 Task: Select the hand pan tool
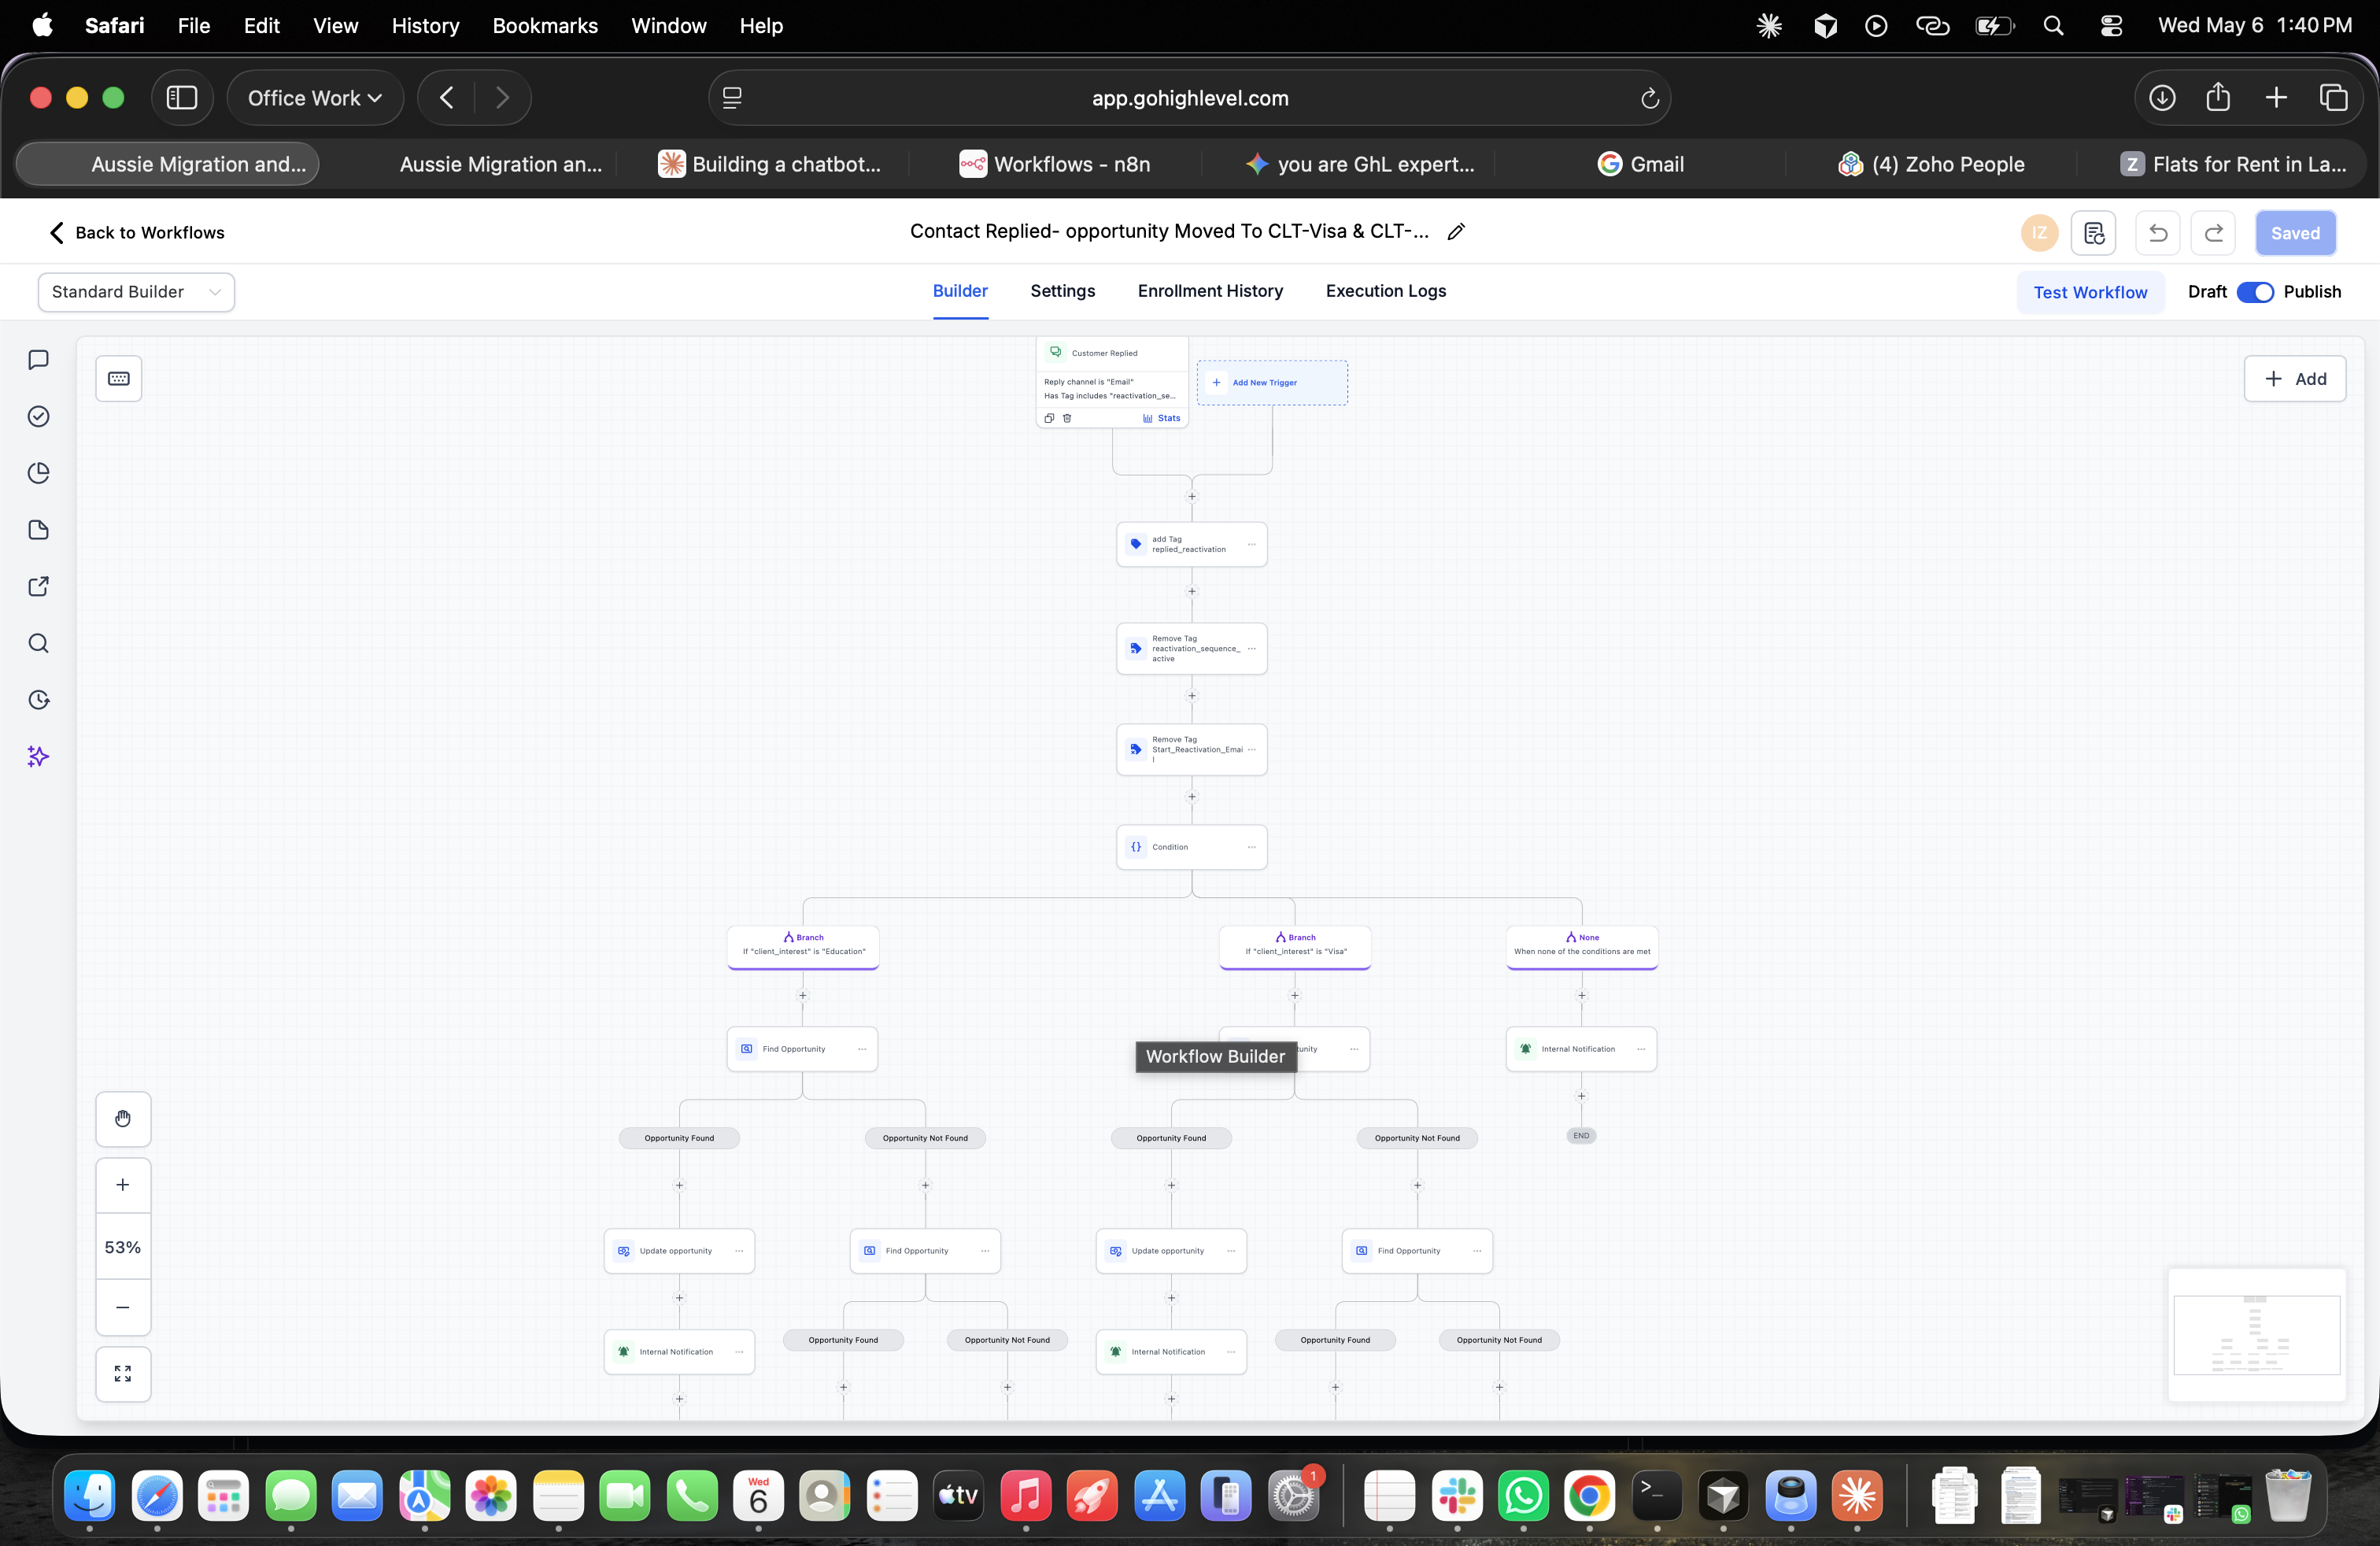[123, 1118]
